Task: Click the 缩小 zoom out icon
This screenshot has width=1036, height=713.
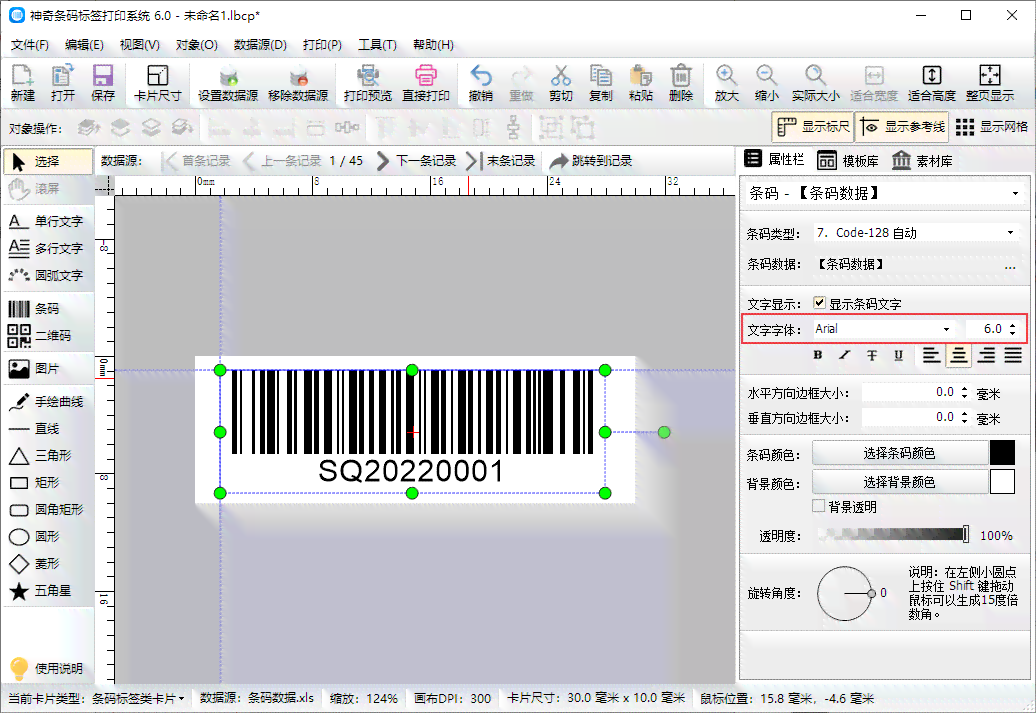Action: coord(766,83)
